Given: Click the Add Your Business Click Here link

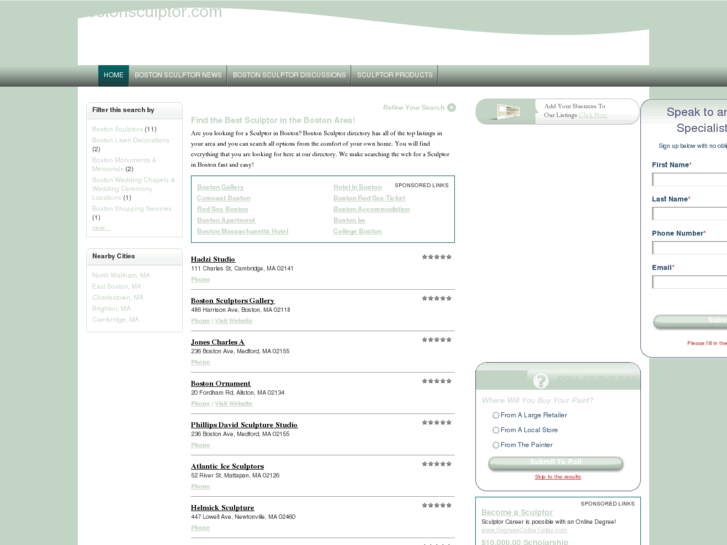Looking at the screenshot, I should 593,115.
